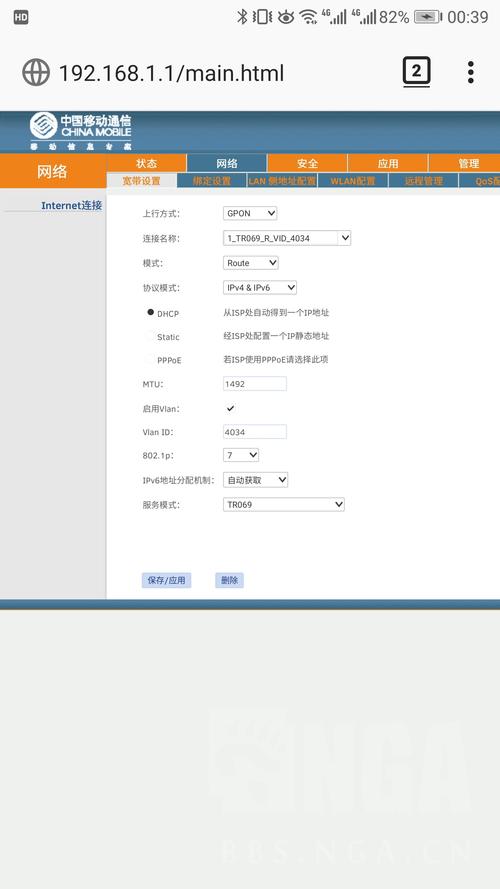
Task: Select Internet连接 in the sidebar
Action: click(71, 205)
